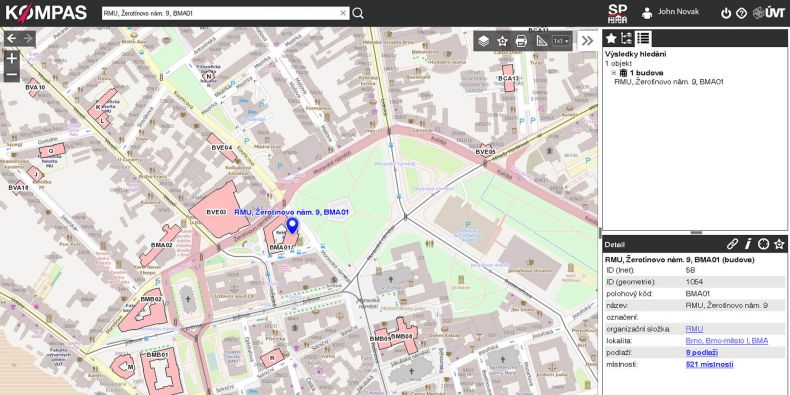790x395 pixels.
Task: Select RMU, Žerotínovo nám. 9 search result
Action: (669, 82)
